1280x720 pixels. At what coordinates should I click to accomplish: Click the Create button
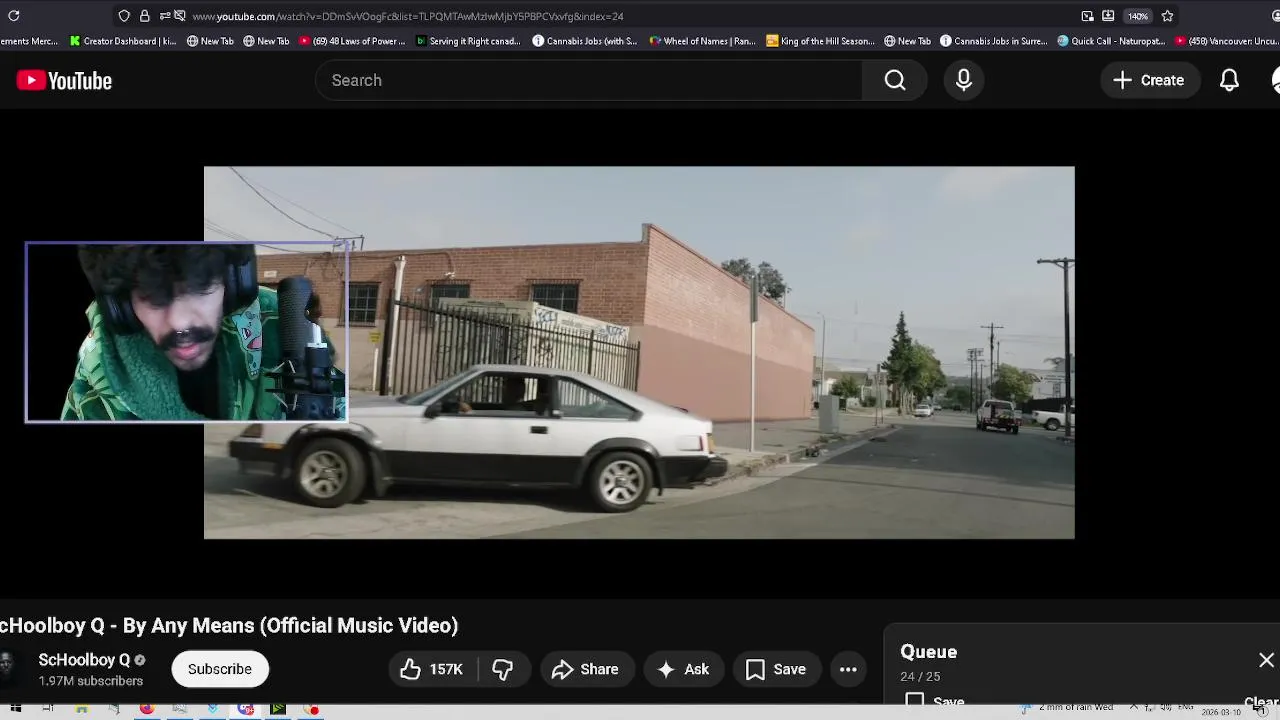pyautogui.click(x=1149, y=80)
